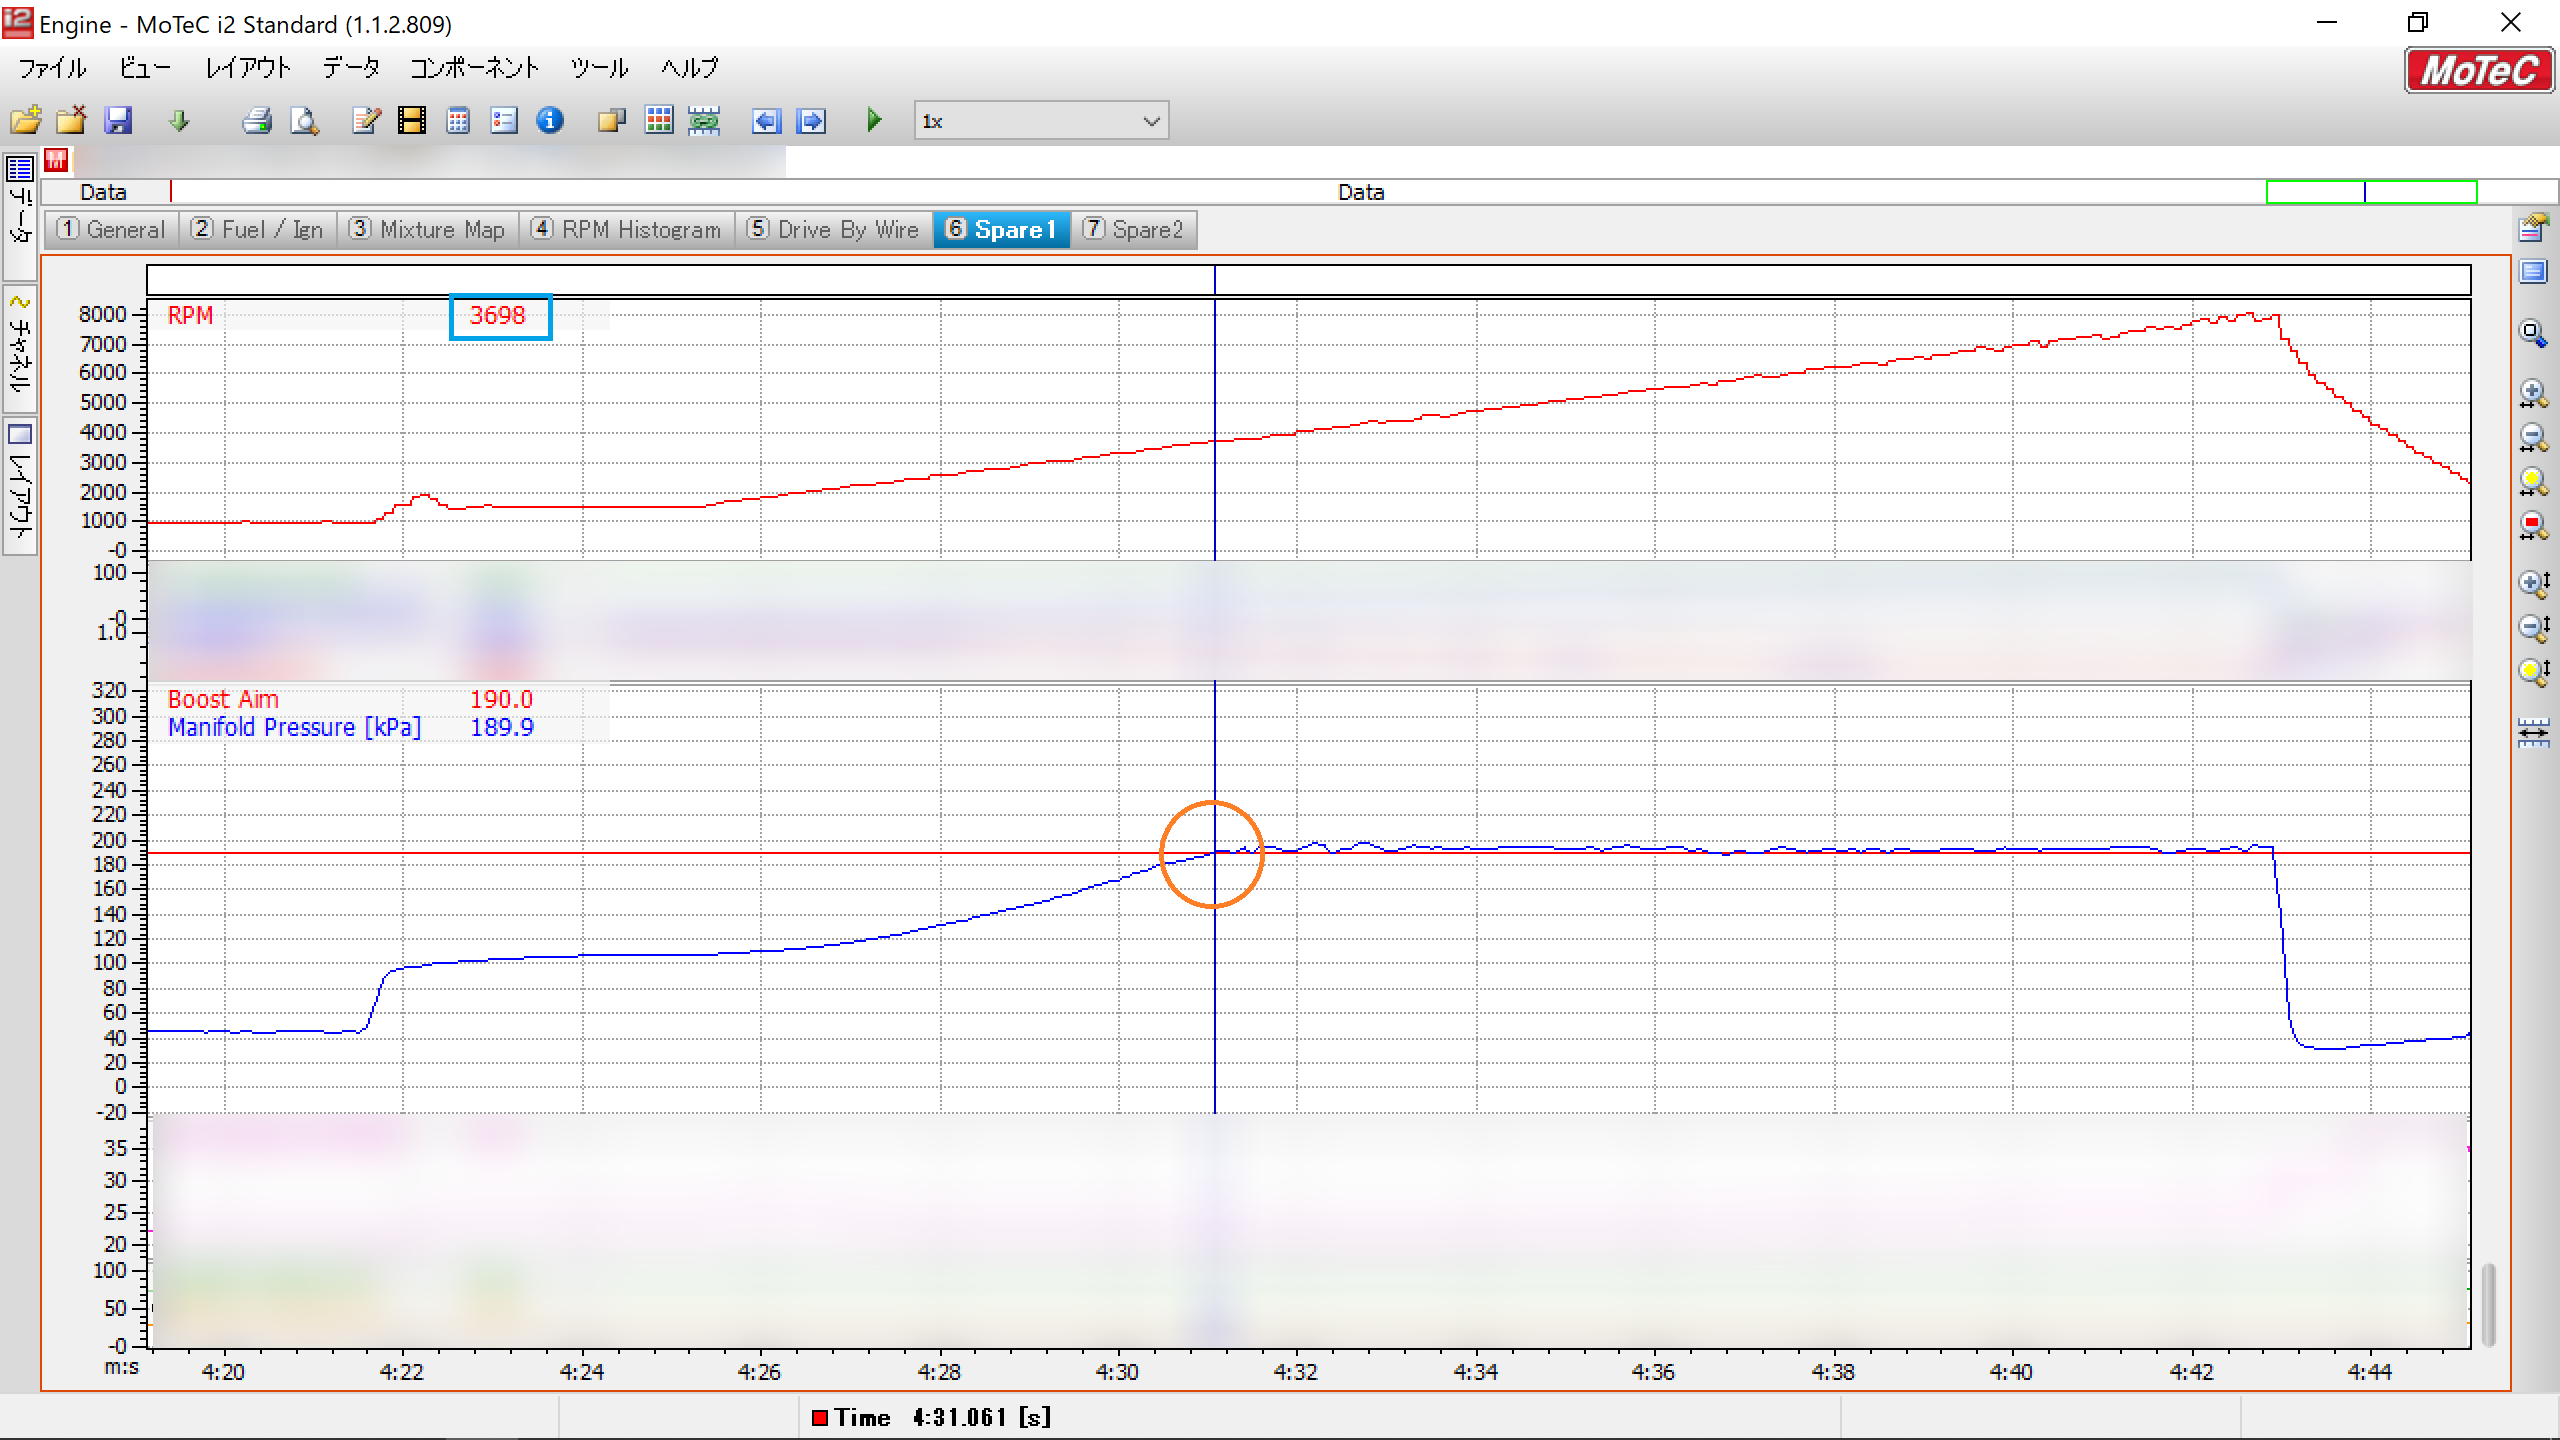
Task: Open the 1x playback speed dropdown
Action: coord(1150,121)
